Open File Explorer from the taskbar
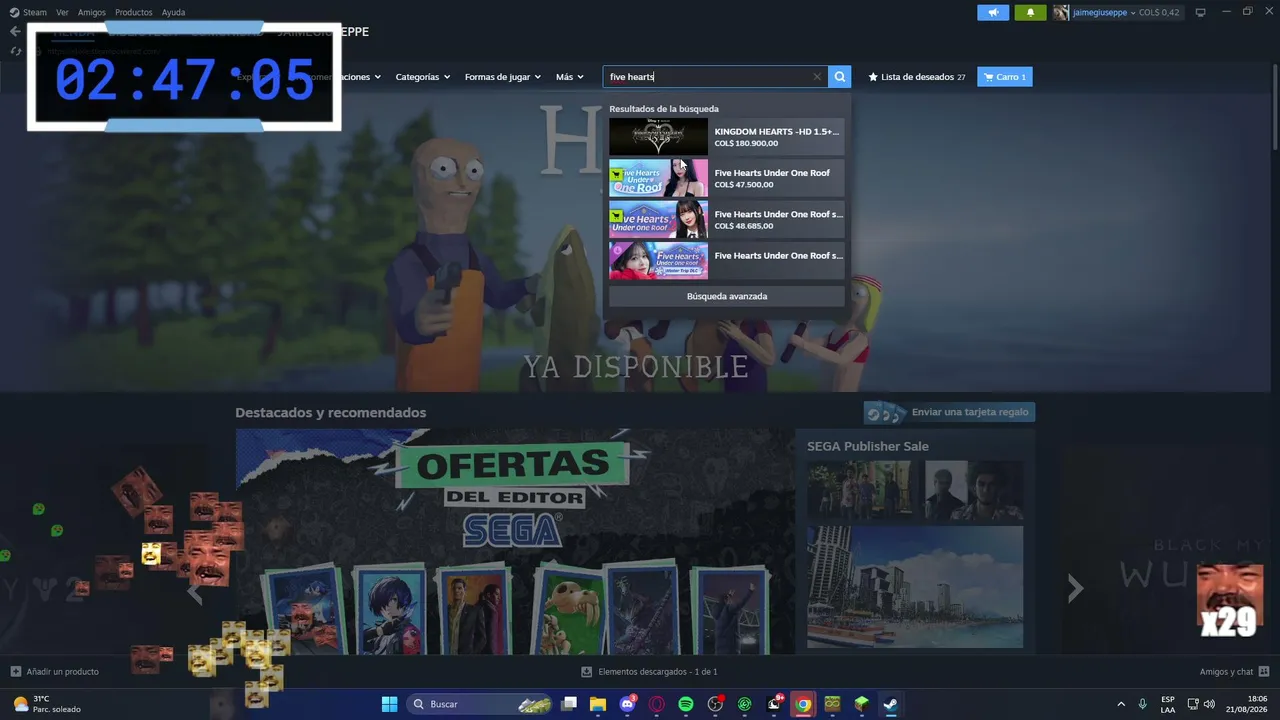This screenshot has height=720, width=1280. point(598,704)
